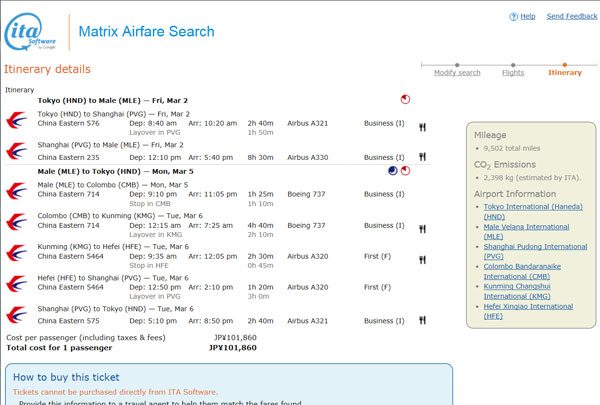The height and width of the screenshot is (405, 600).
Task: Click meal icon for Colombo to Kunming flight
Action: click(422, 229)
